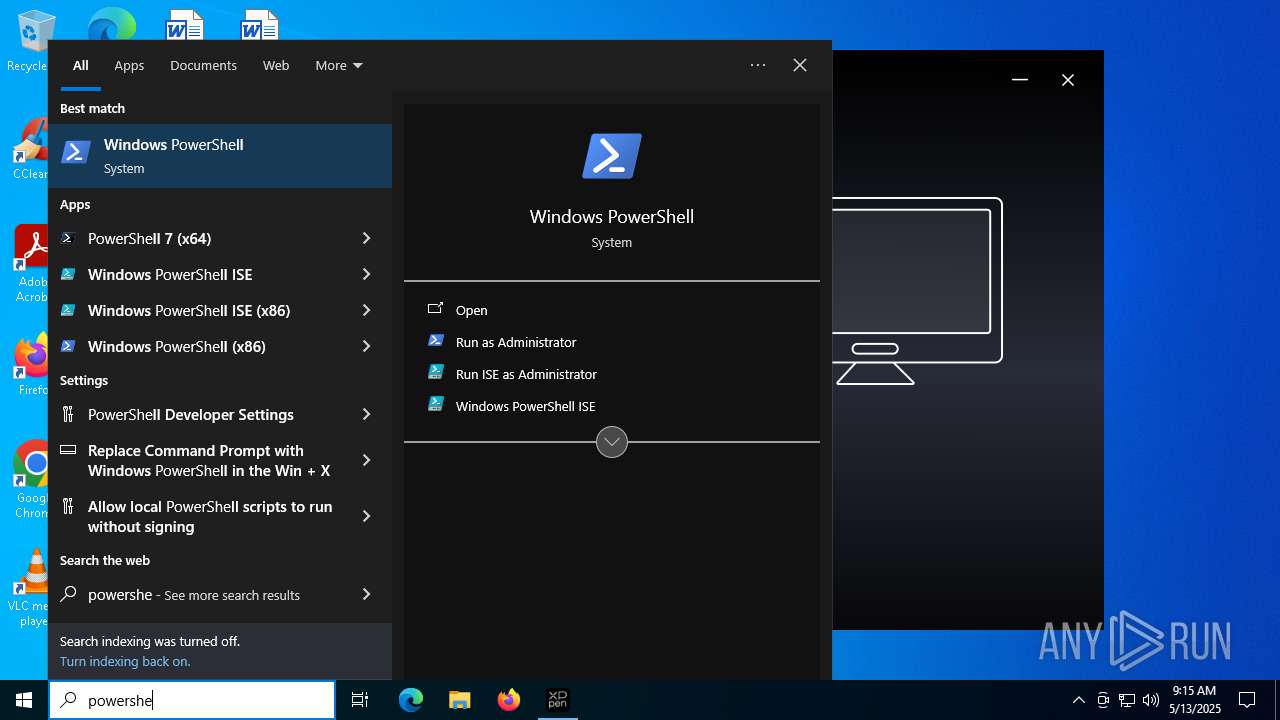The width and height of the screenshot is (1280, 720).
Task: Open Replace Command Prompt with PowerShell setting
Action: pos(198,460)
